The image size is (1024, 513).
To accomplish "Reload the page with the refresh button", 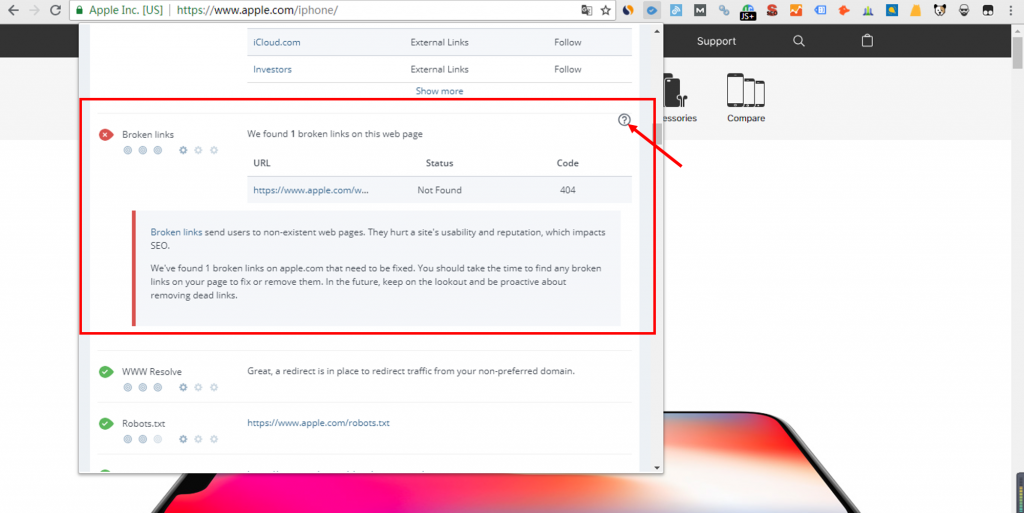I will 56,11.
